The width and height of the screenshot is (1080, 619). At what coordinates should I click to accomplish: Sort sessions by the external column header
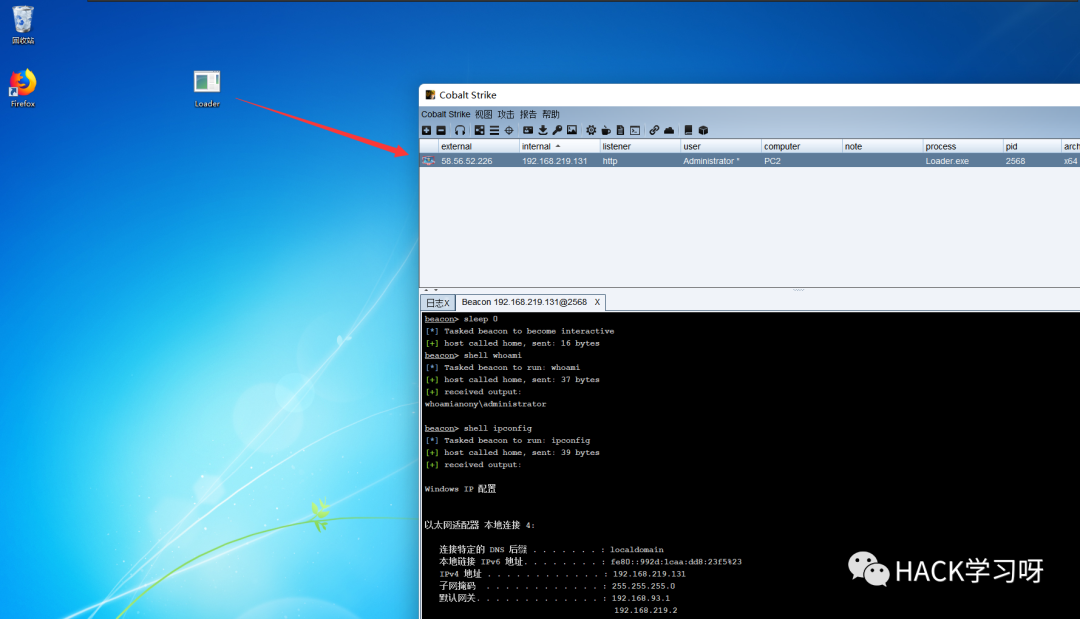click(x=479, y=146)
